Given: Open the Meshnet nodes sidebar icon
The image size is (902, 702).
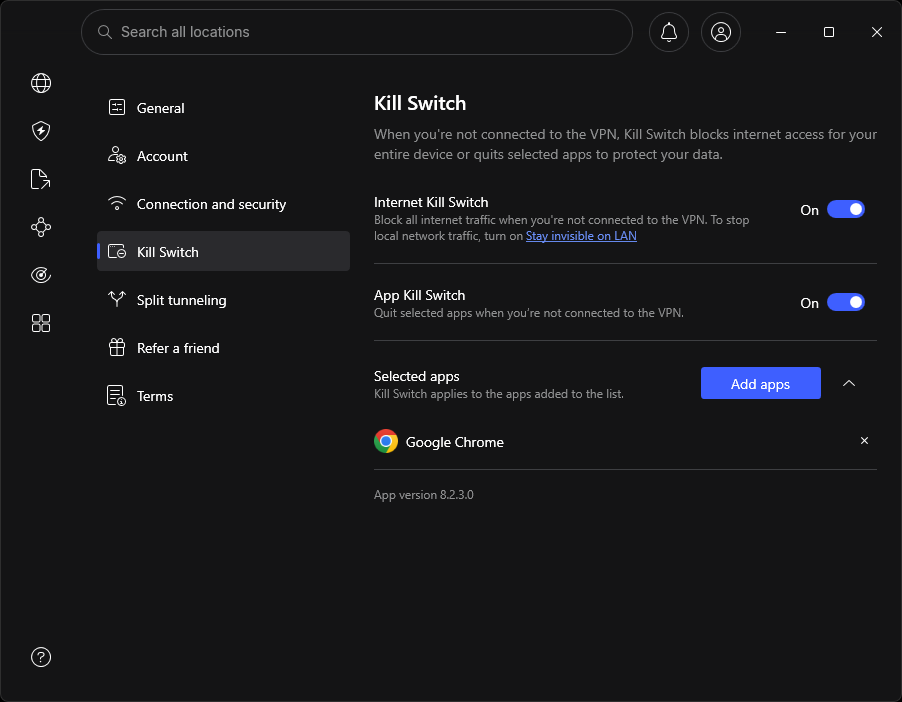Looking at the screenshot, I should [41, 227].
